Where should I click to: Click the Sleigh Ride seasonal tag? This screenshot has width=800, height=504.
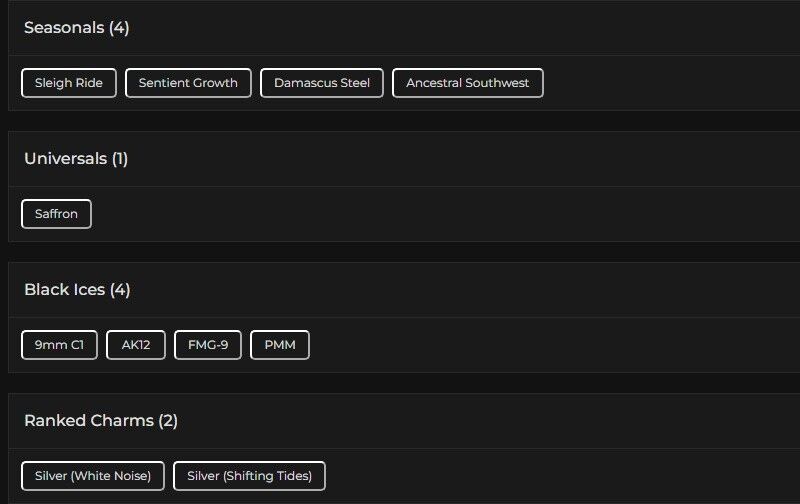click(x=69, y=83)
